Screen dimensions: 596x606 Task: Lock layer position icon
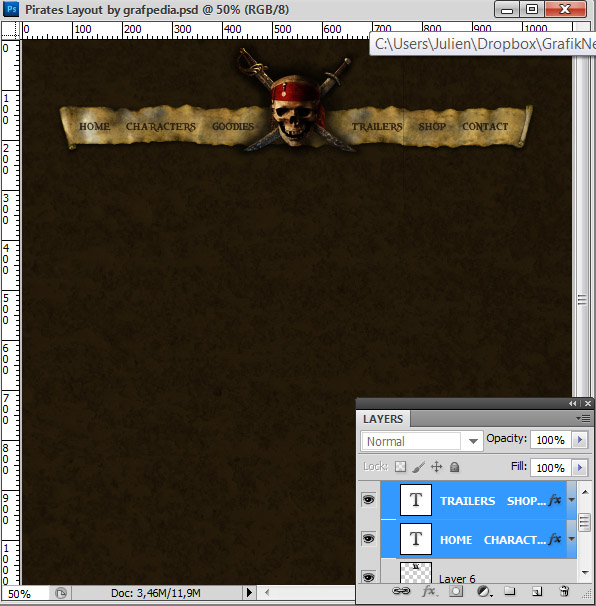(x=436, y=467)
